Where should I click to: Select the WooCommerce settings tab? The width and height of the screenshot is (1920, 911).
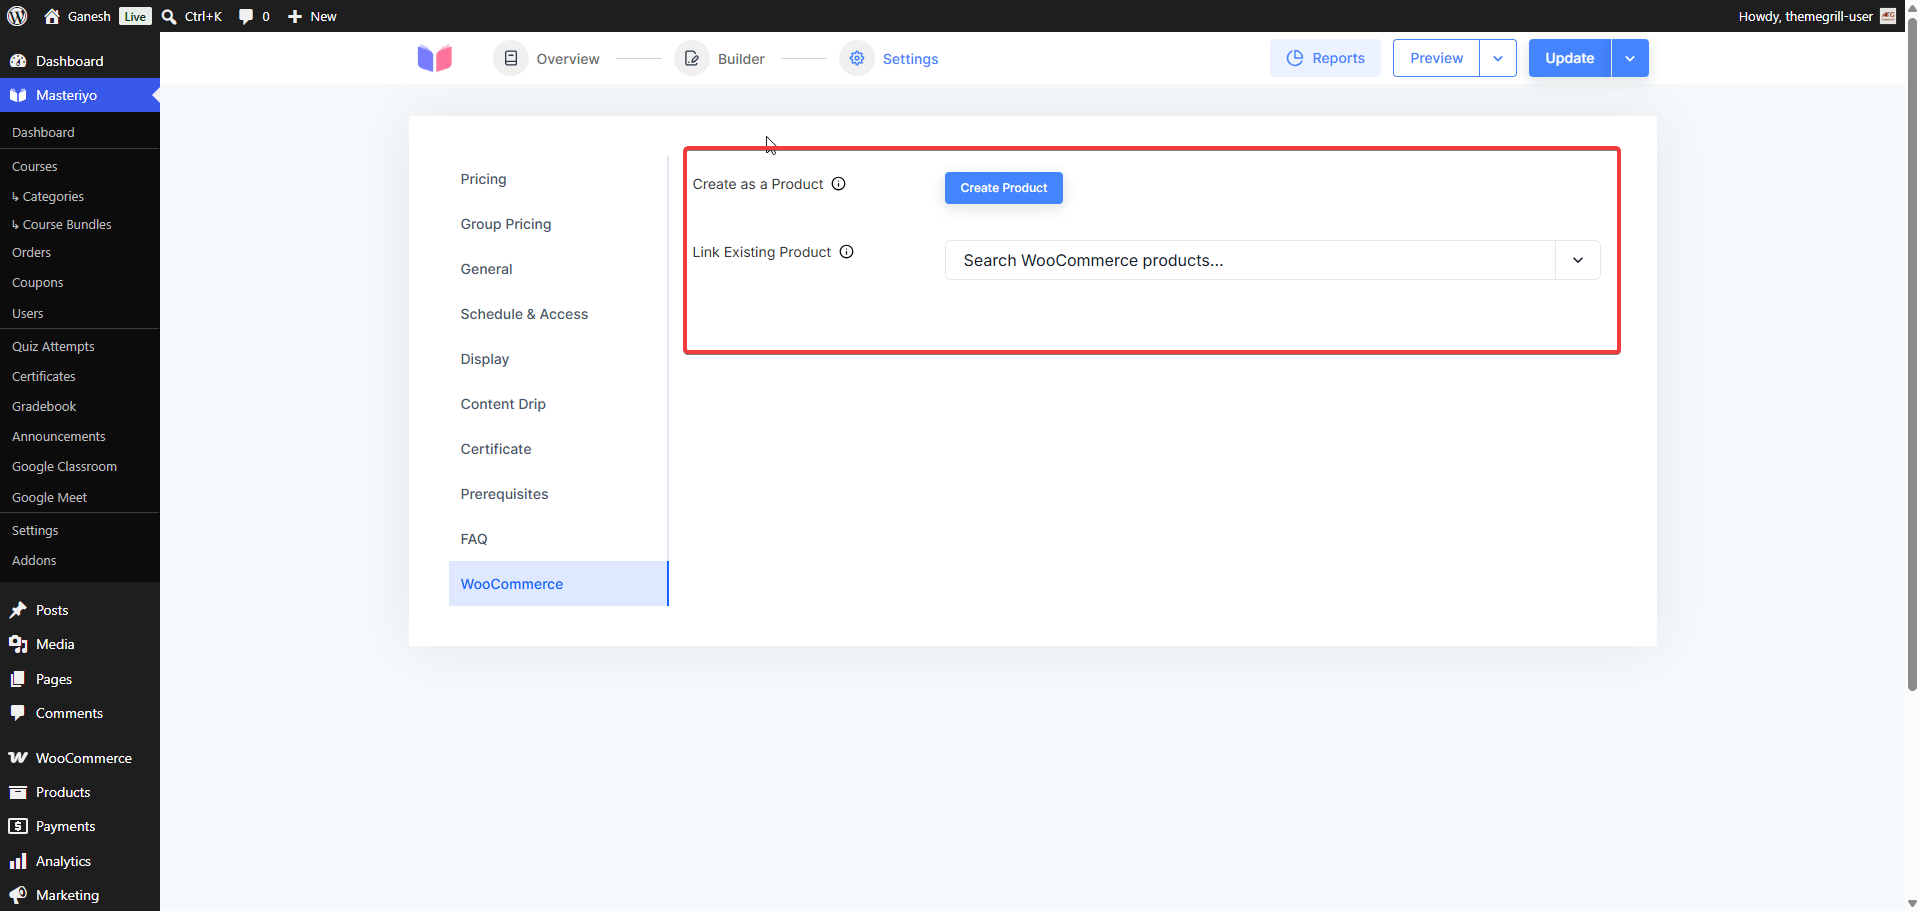pyautogui.click(x=558, y=584)
